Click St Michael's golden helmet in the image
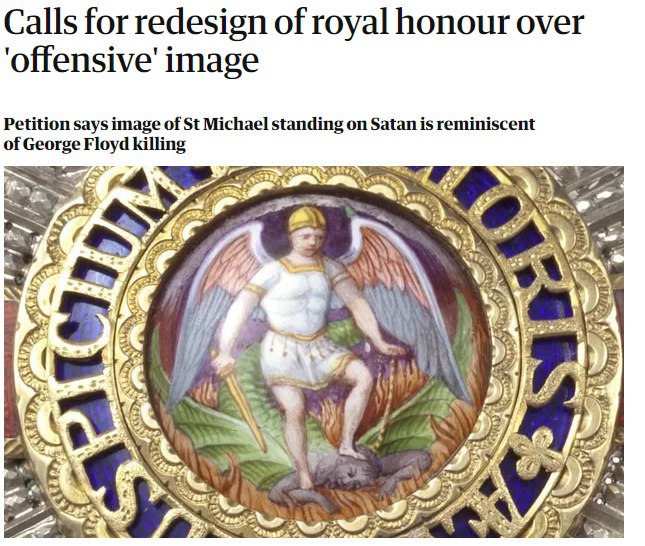 [x=307, y=219]
